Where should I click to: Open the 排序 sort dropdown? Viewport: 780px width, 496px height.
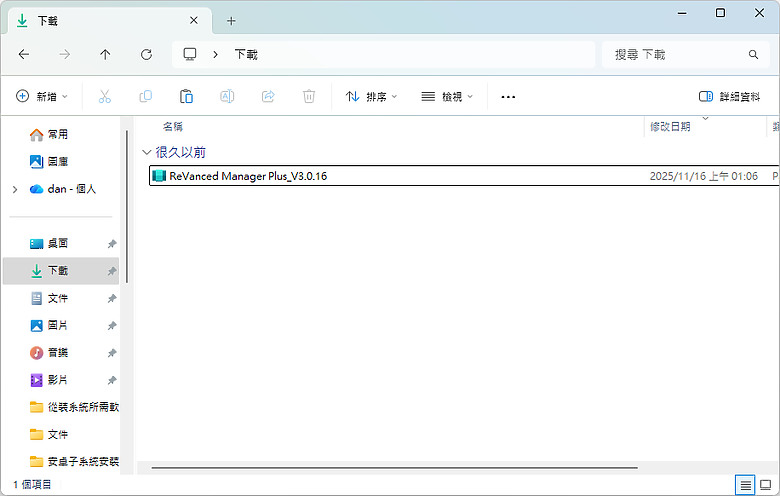coord(372,97)
